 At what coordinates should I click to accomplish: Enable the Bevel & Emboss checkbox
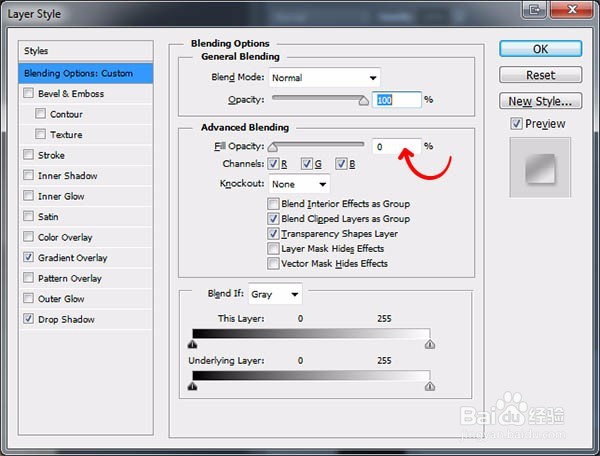[x=28, y=93]
